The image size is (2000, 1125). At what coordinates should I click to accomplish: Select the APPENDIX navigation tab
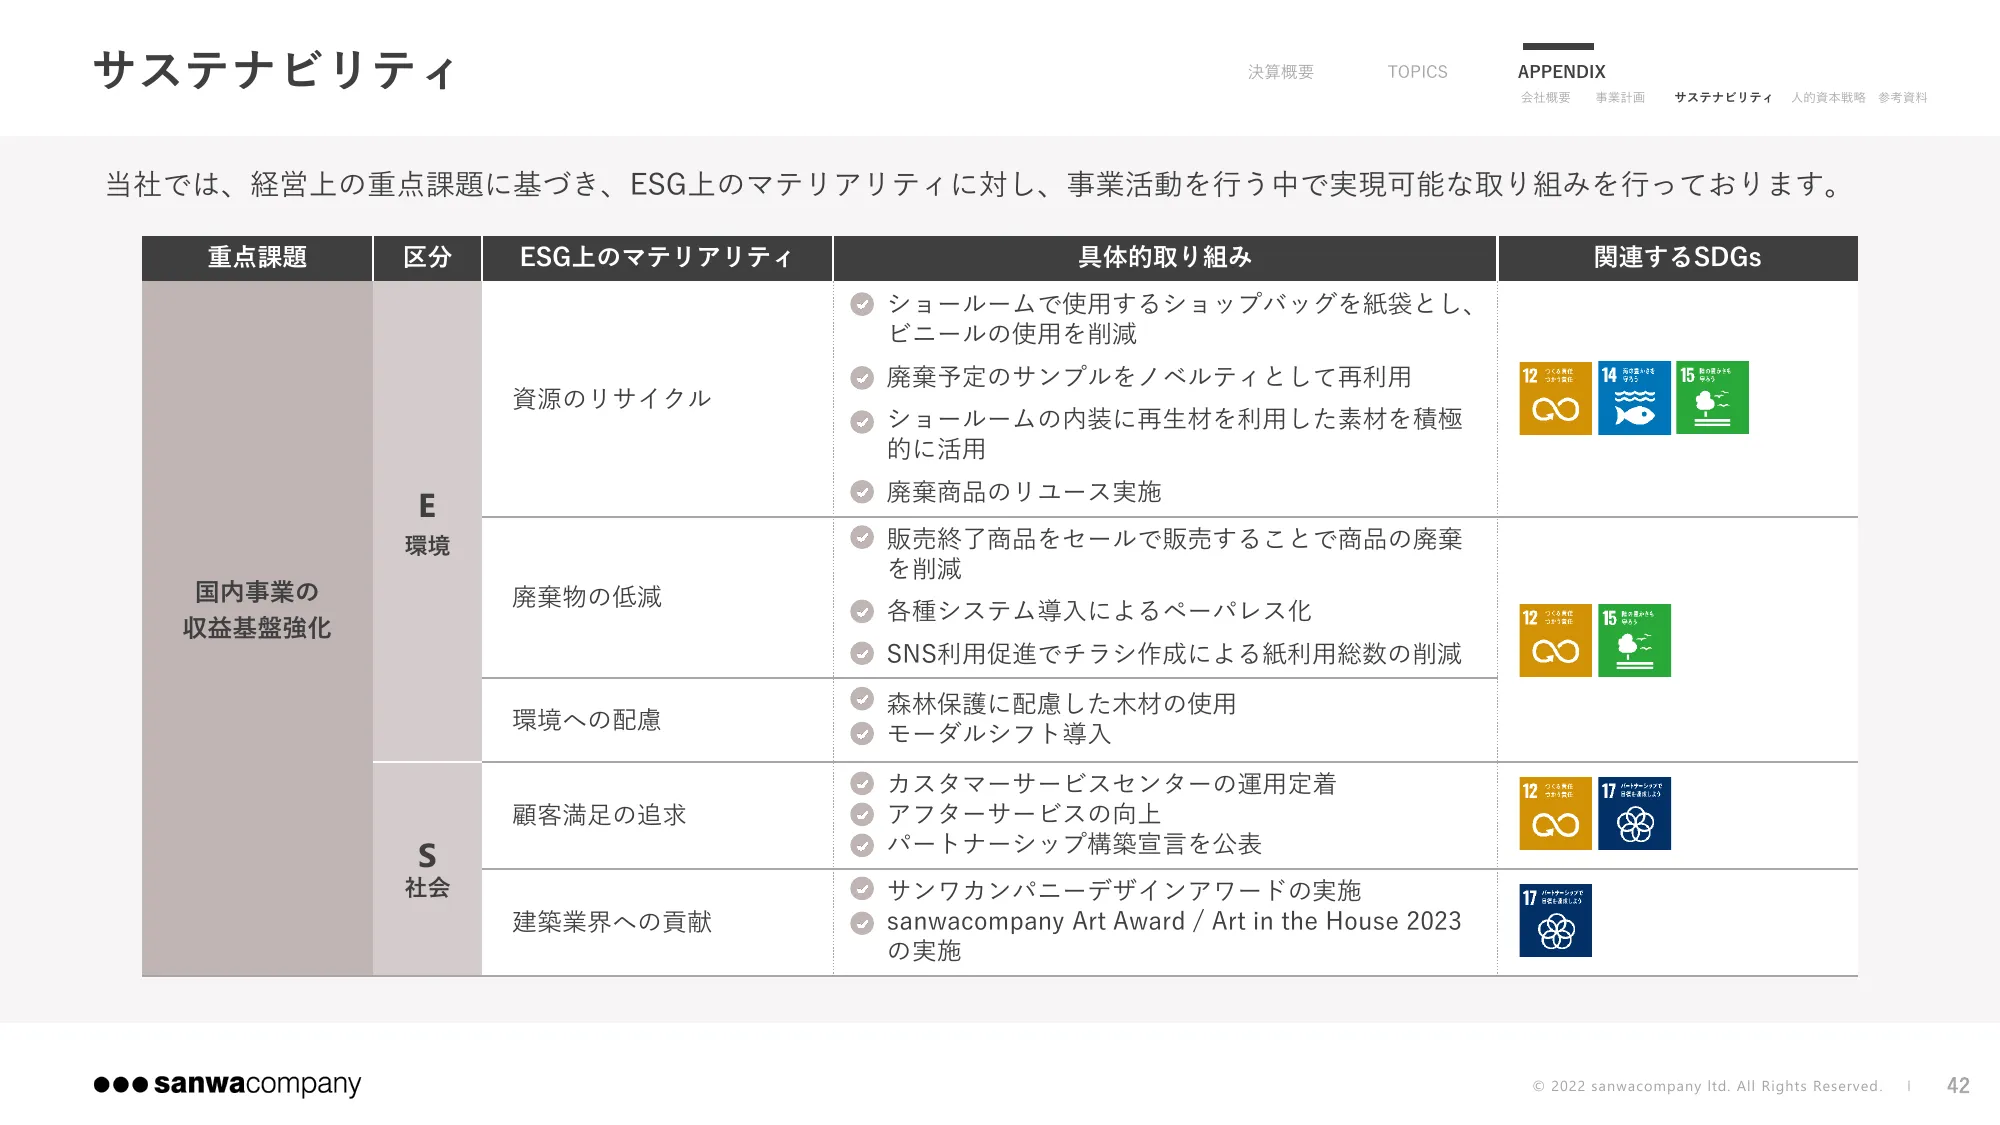[1561, 72]
